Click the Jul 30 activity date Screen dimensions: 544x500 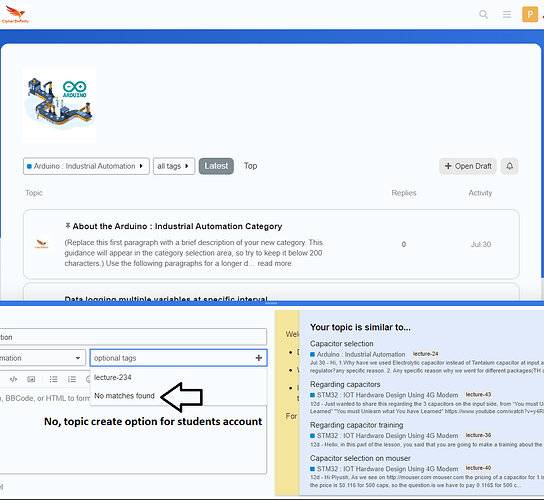coord(481,244)
